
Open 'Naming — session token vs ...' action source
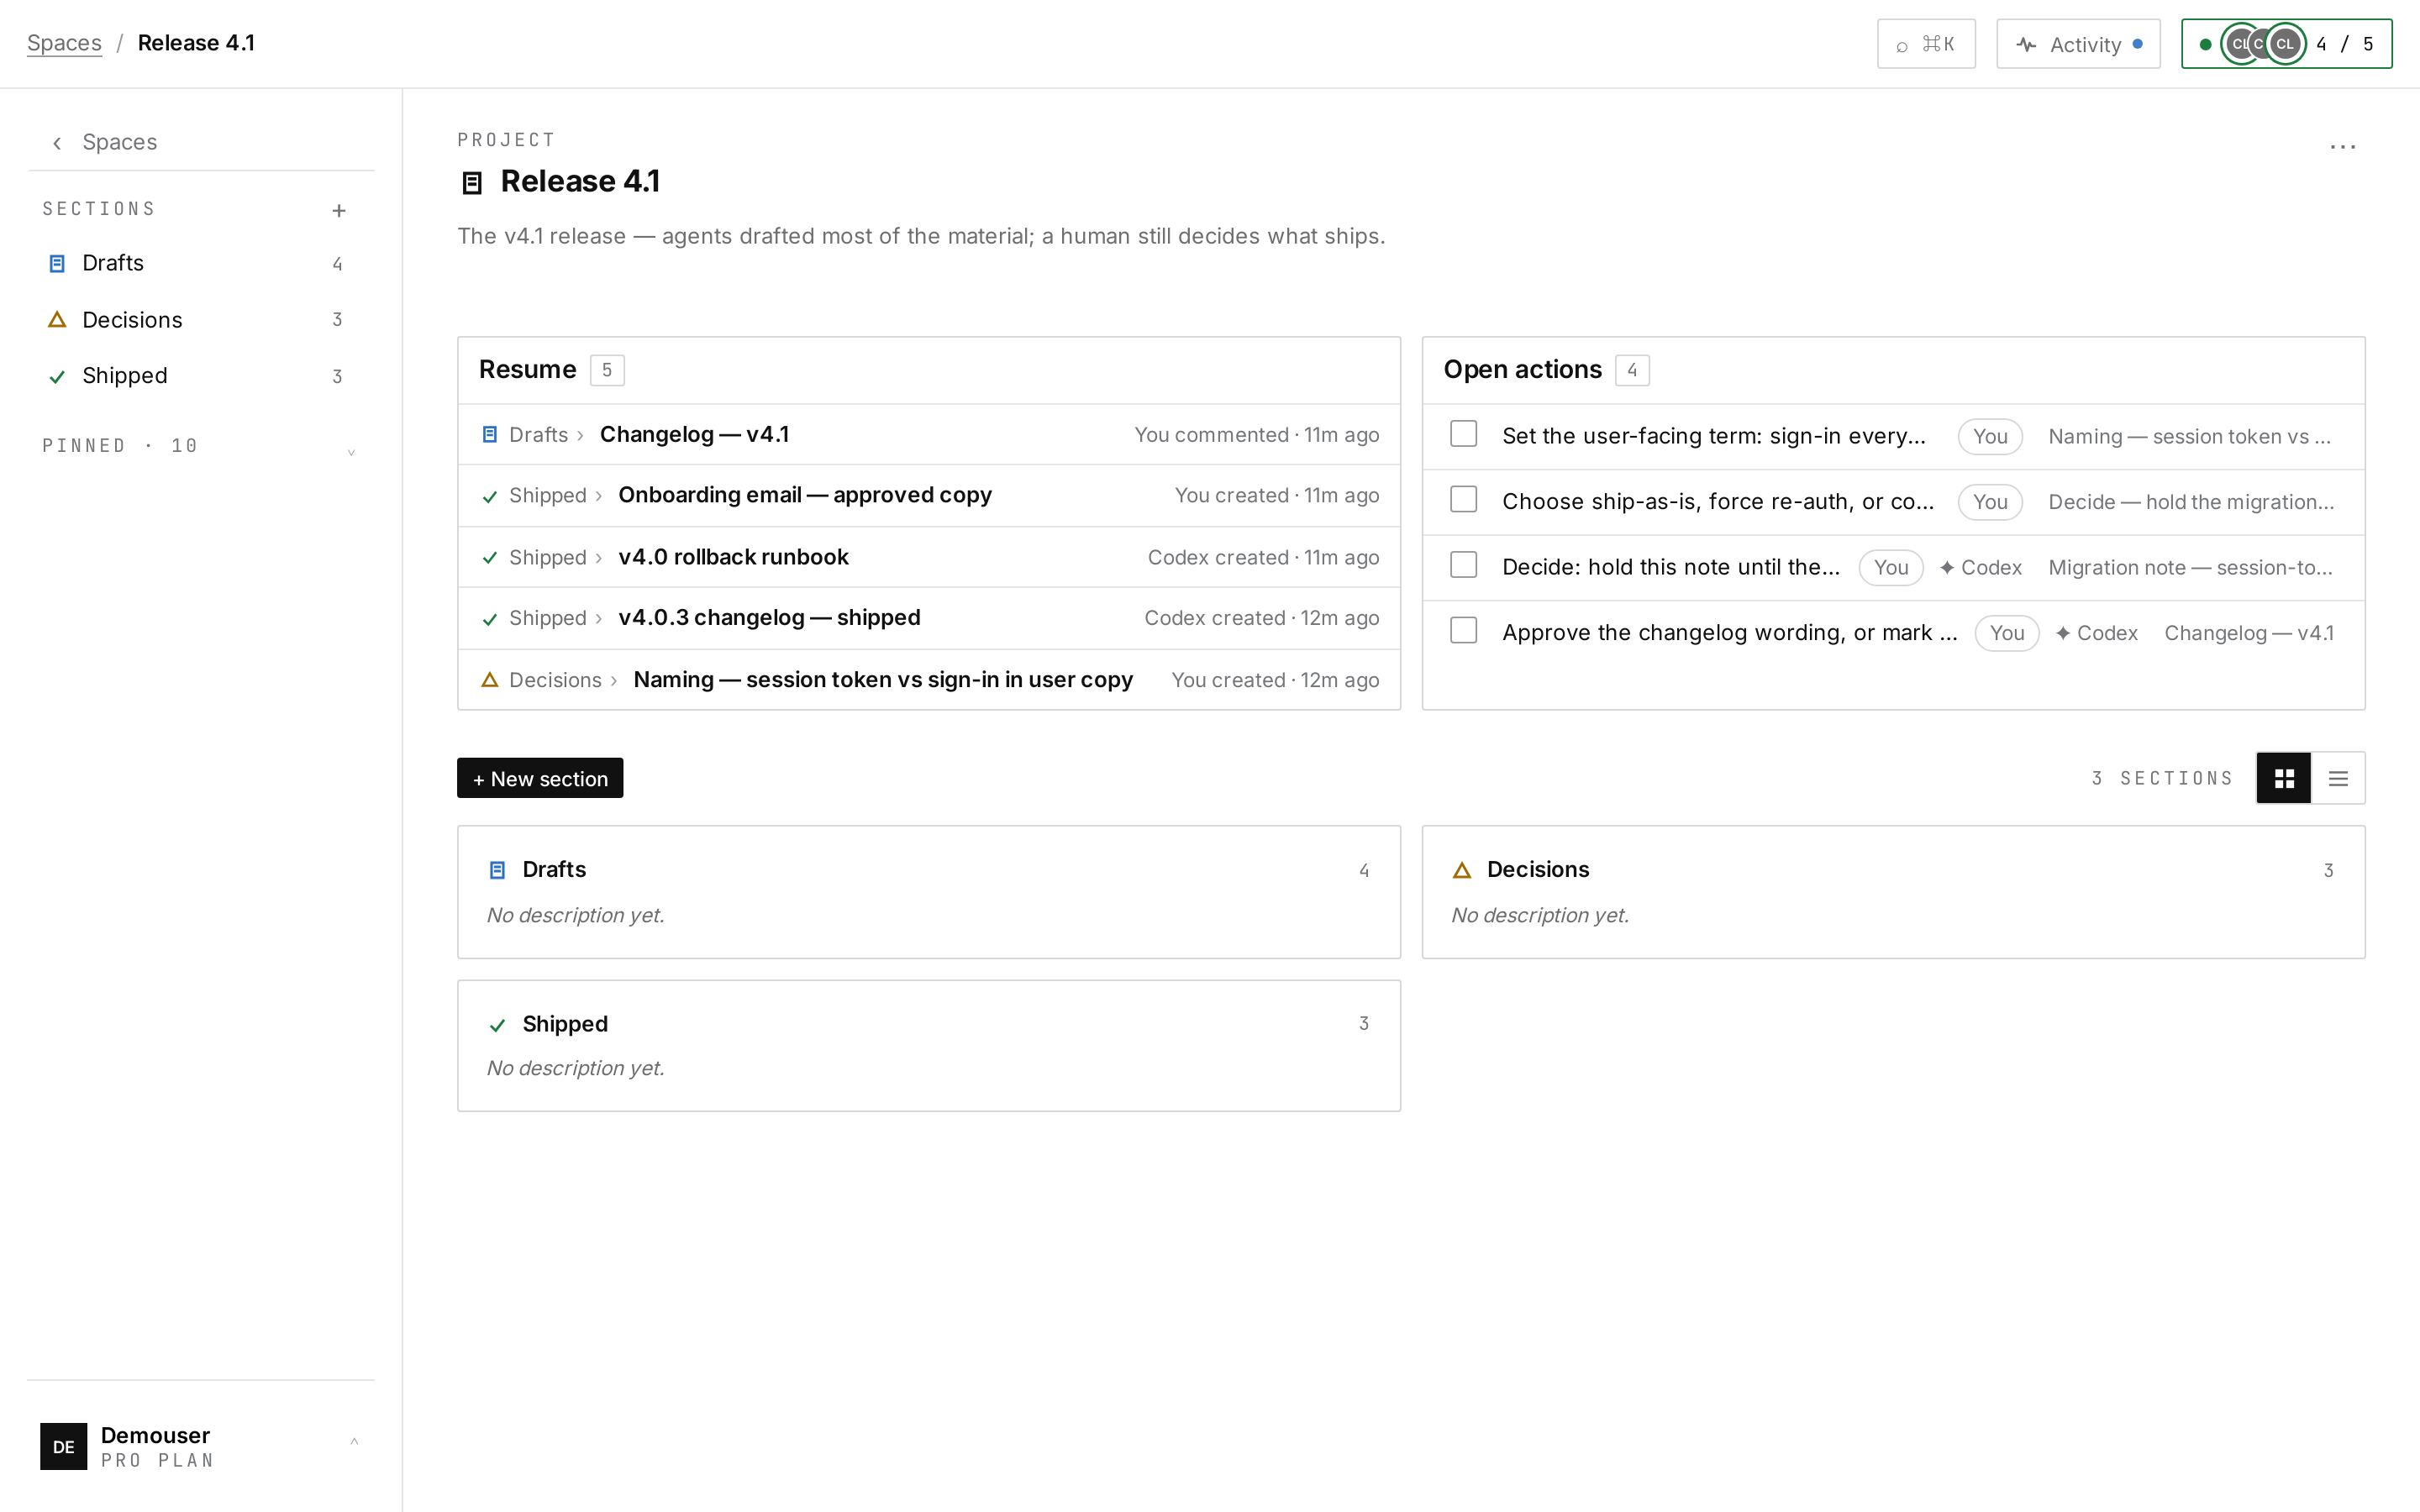[2189, 437]
